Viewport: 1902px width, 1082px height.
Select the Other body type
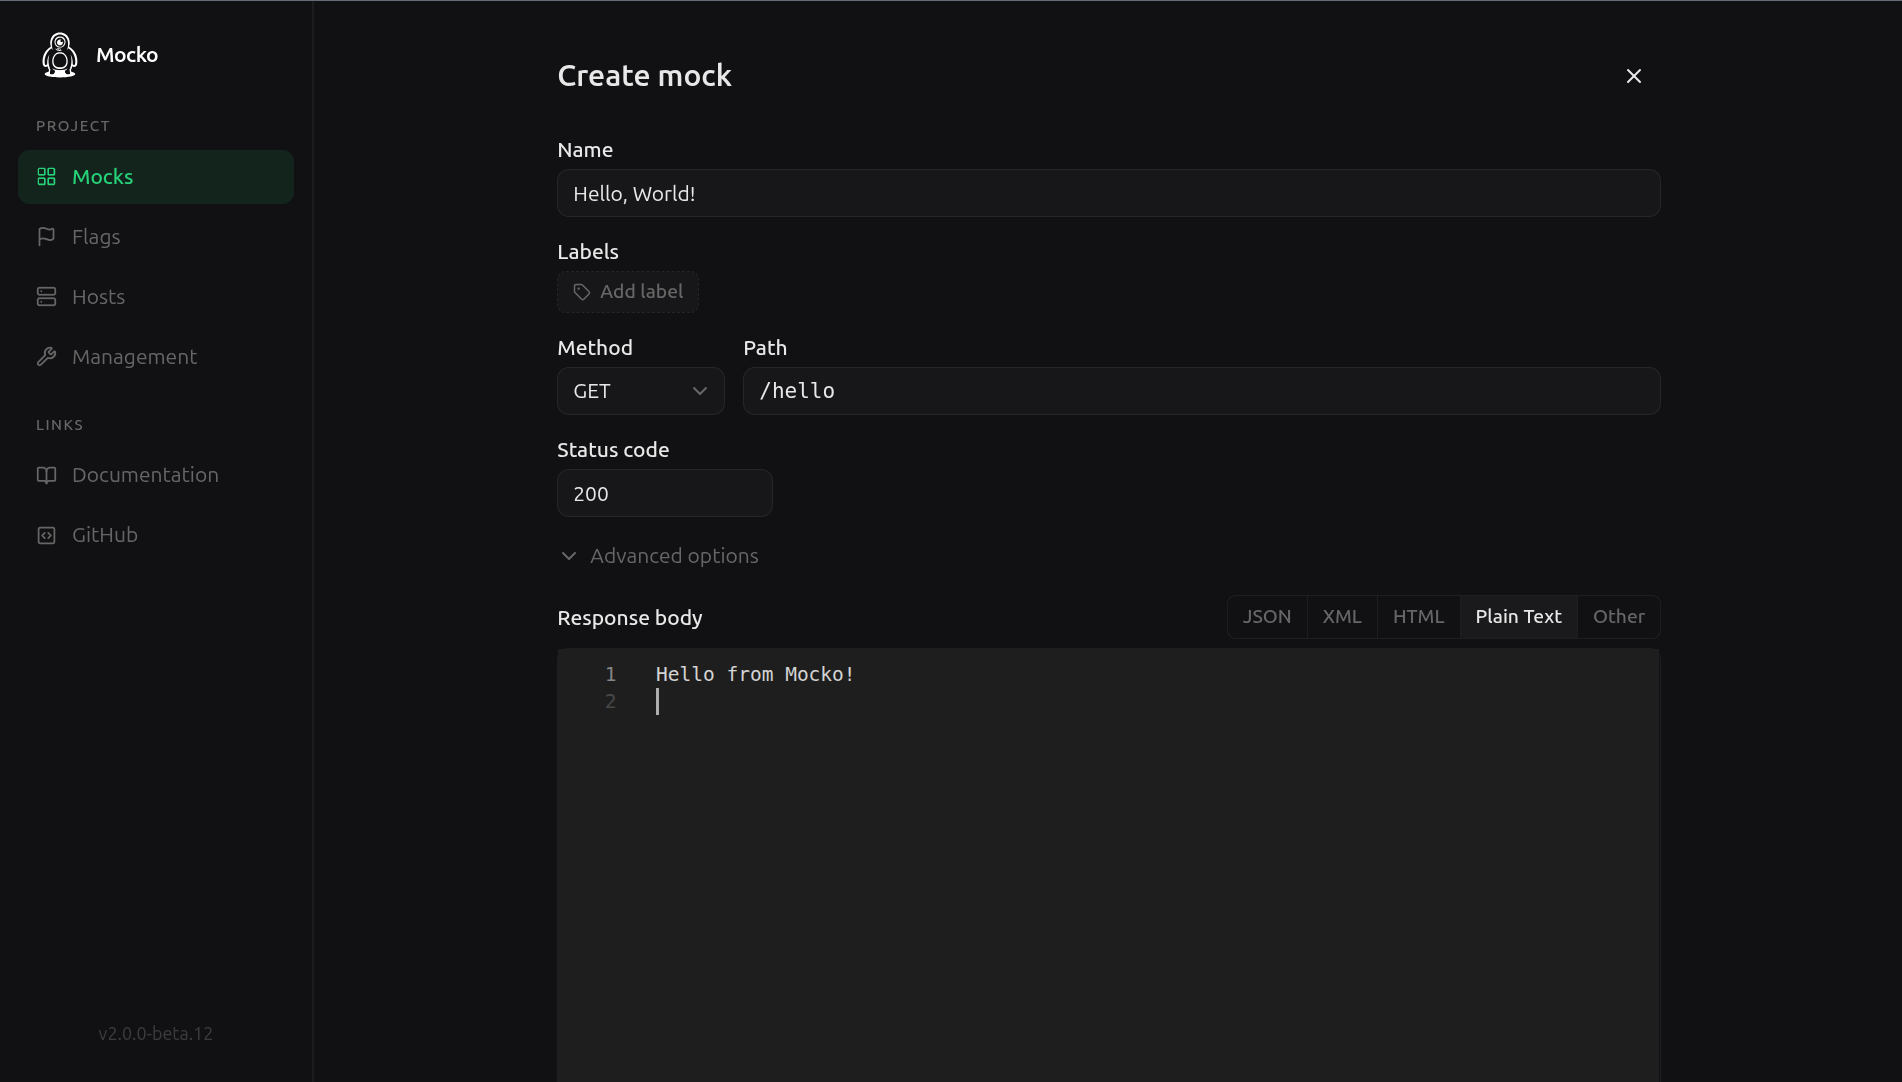pos(1619,617)
